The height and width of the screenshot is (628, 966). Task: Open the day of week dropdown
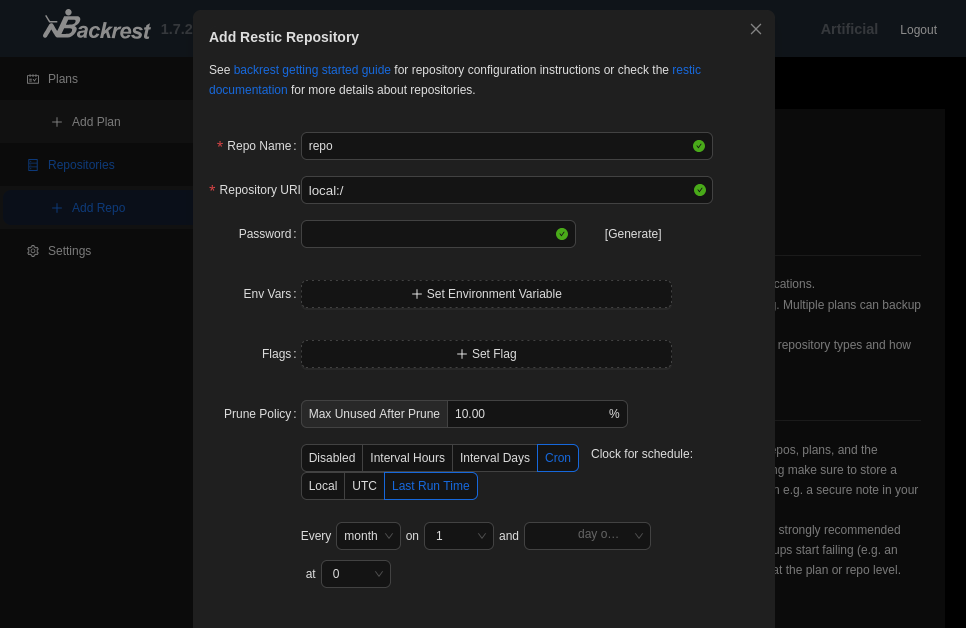[587, 536]
